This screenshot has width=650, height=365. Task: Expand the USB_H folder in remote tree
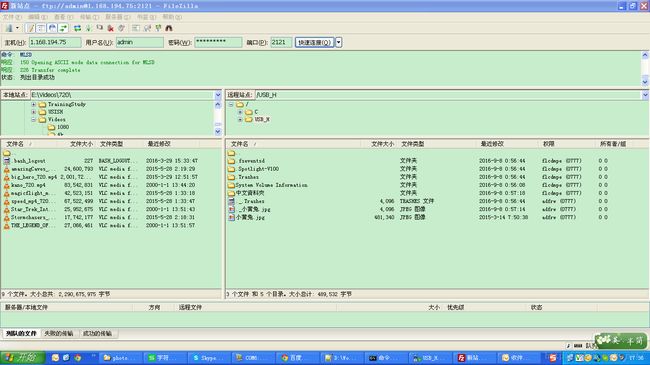pyautogui.click(x=240, y=119)
